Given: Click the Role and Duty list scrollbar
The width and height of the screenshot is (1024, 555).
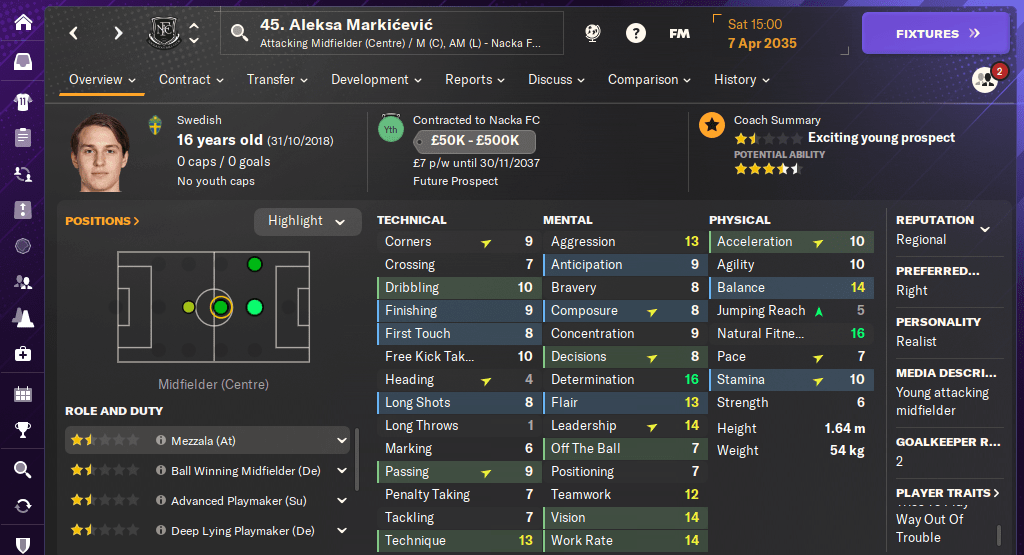Looking at the screenshot, I should click(x=357, y=460).
